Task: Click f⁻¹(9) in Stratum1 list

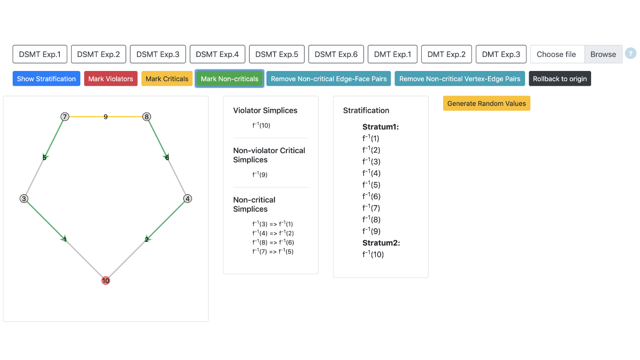Action: pos(371,231)
